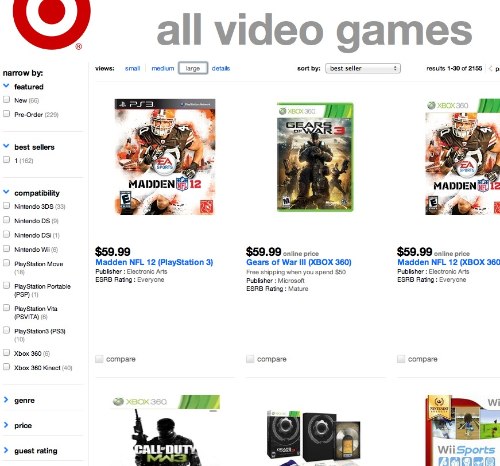
Task: Check the Pre-Order filter checkbox
Action: coord(6,114)
